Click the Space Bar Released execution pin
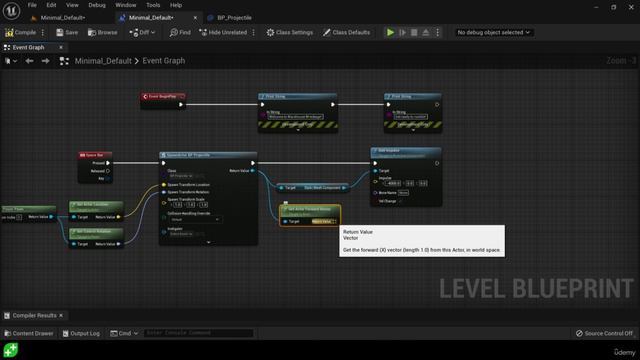 tap(108, 171)
